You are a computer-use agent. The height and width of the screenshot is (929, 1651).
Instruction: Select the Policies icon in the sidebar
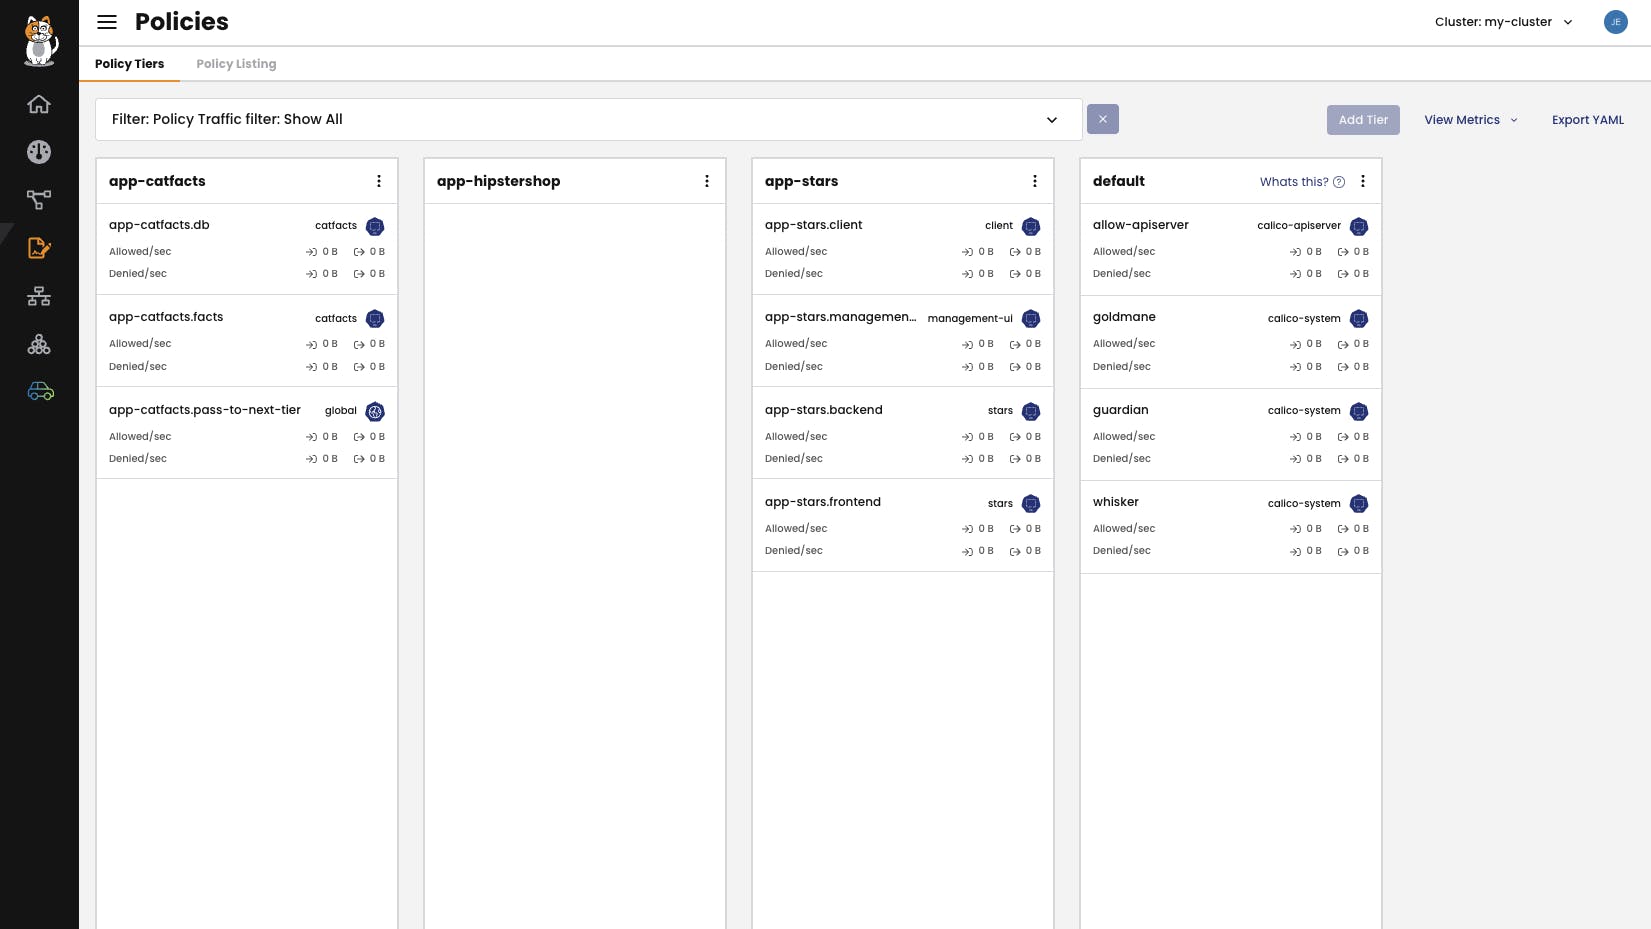click(39, 248)
